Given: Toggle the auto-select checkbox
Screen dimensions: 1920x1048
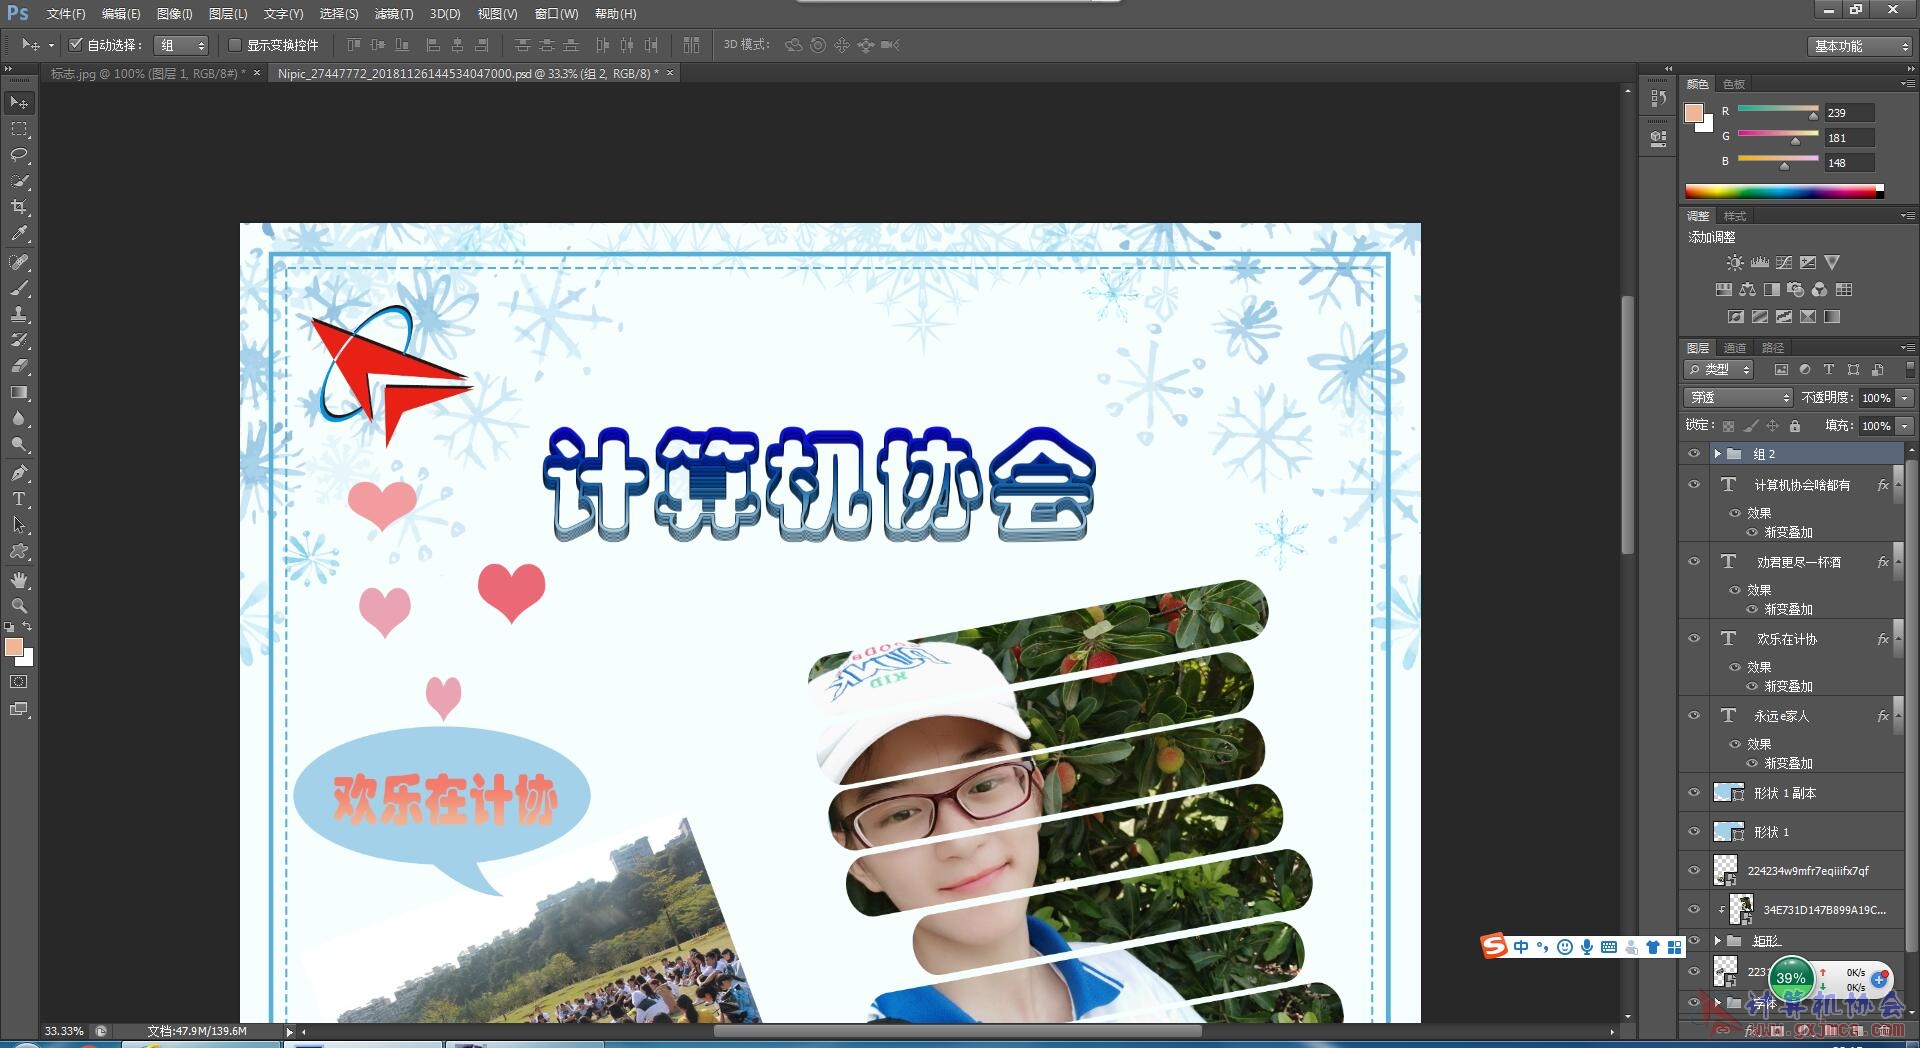Looking at the screenshot, I should point(75,45).
